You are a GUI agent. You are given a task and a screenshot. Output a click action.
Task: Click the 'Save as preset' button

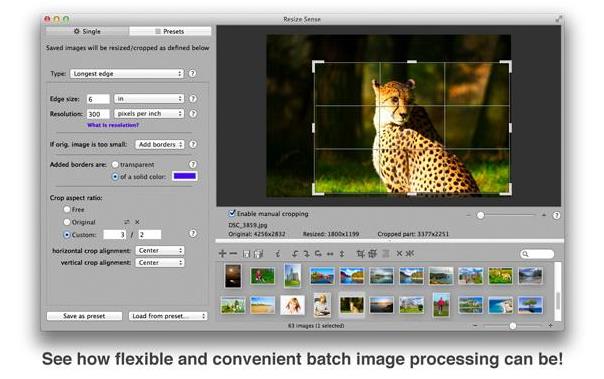coord(84,316)
